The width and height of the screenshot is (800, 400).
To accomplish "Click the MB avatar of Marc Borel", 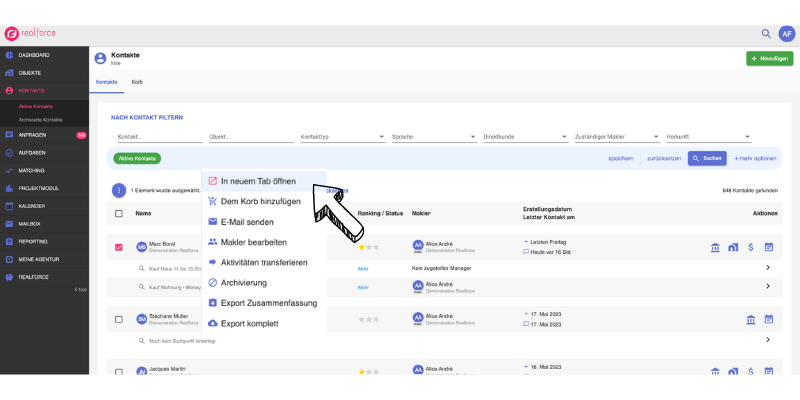I will click(141, 247).
